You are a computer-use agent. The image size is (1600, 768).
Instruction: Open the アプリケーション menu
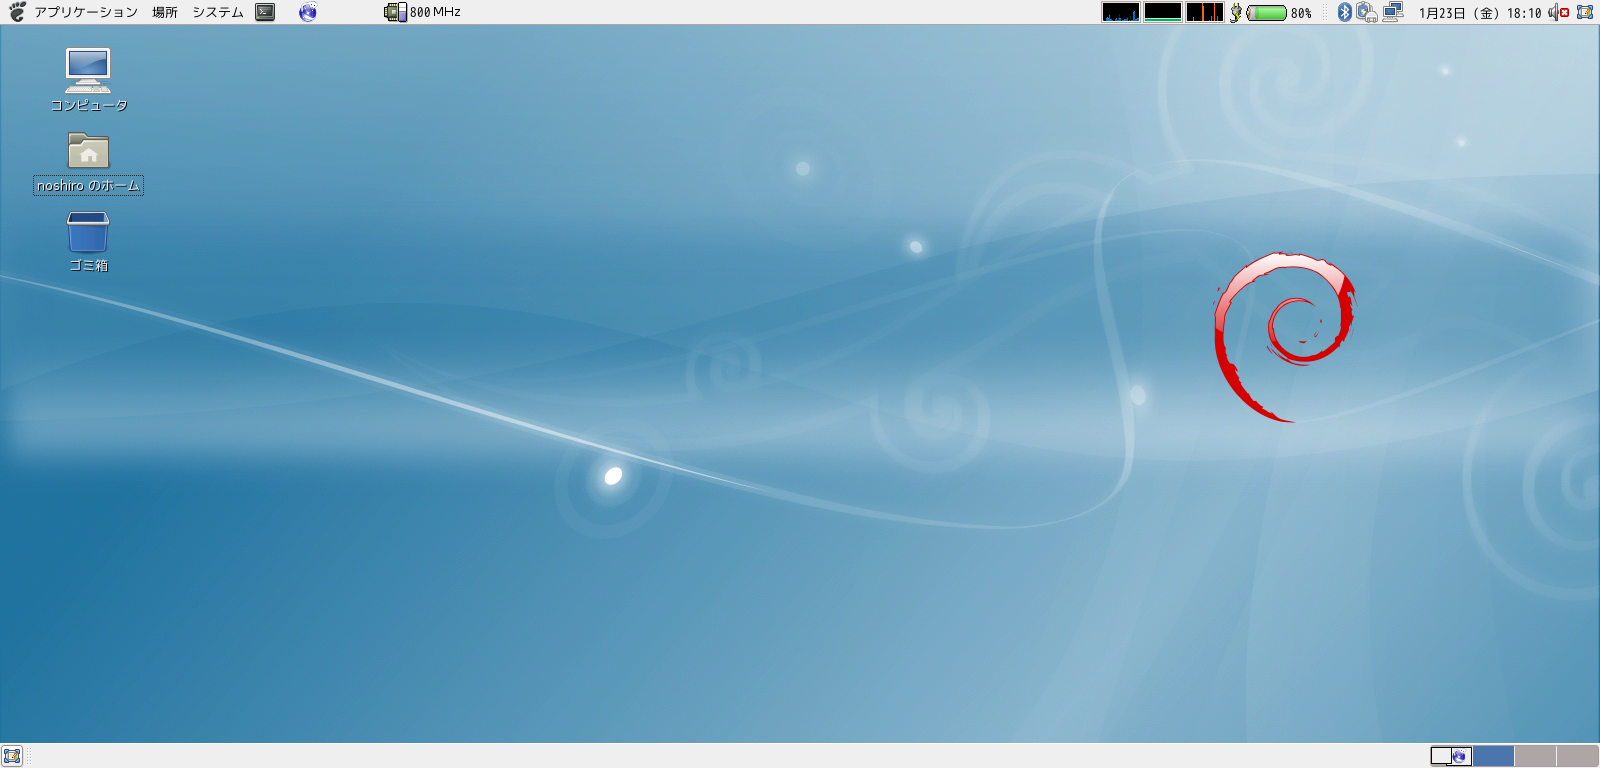tap(86, 12)
